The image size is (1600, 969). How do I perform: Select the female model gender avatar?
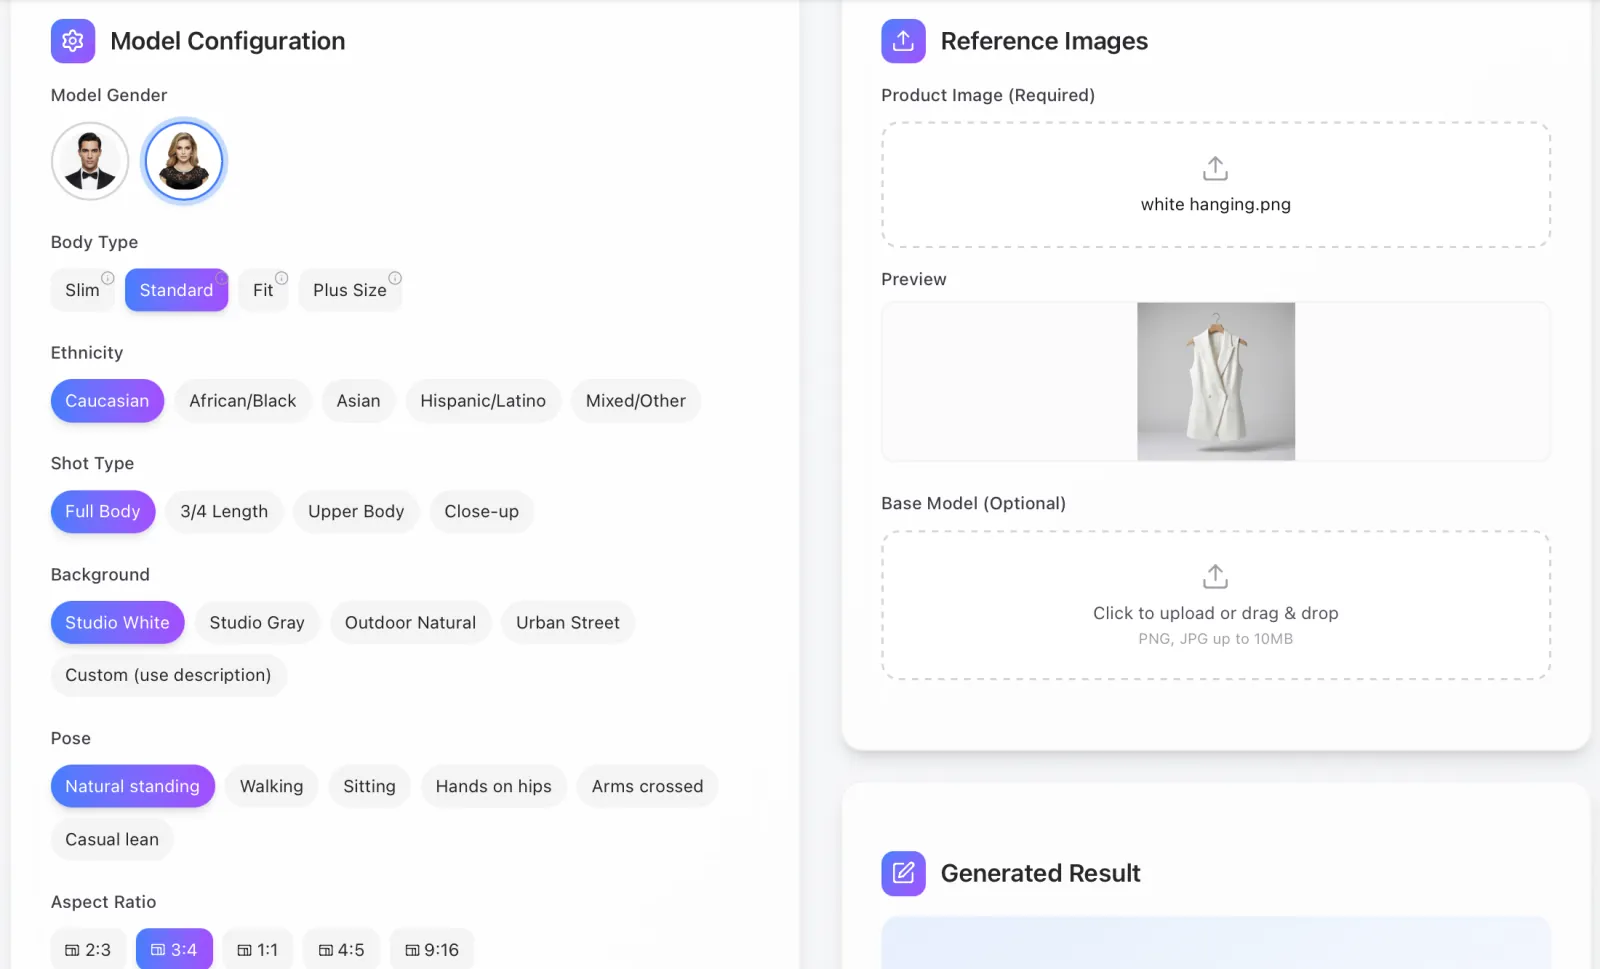coord(184,161)
